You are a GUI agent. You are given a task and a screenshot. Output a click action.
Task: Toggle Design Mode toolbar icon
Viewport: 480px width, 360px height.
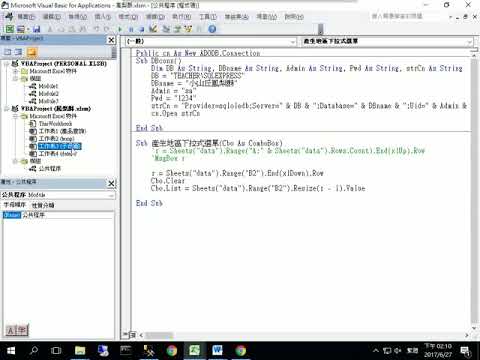153,29
